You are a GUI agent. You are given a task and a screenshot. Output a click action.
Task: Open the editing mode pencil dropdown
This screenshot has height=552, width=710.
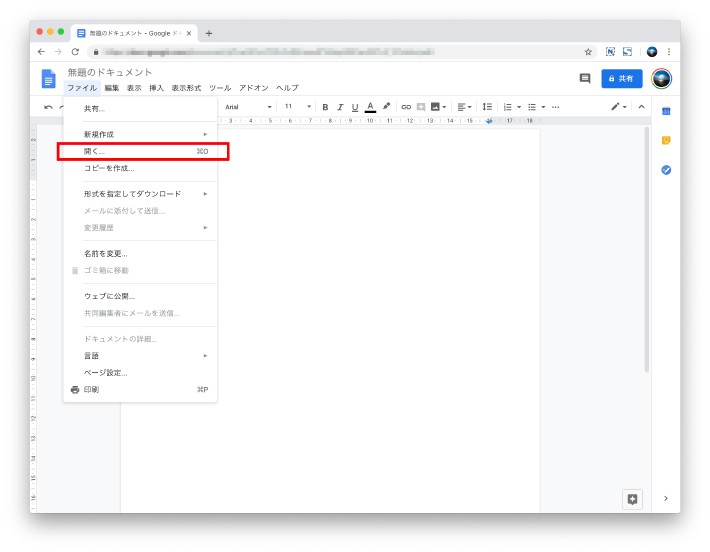coord(619,107)
